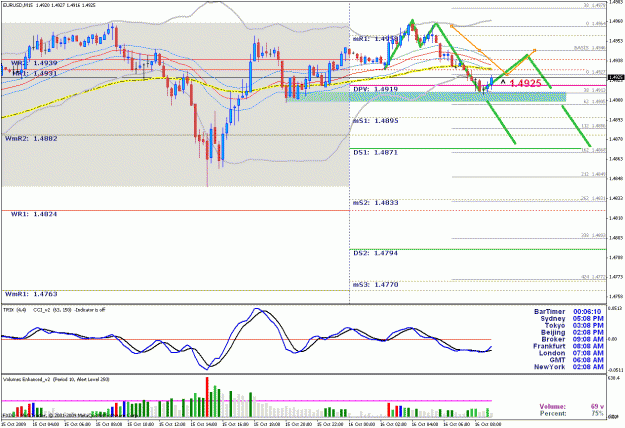Image resolution: width=625 pixels, height=428 pixels.
Task: Select the 'WR2: 1.4939' level label
Action: coord(33,63)
